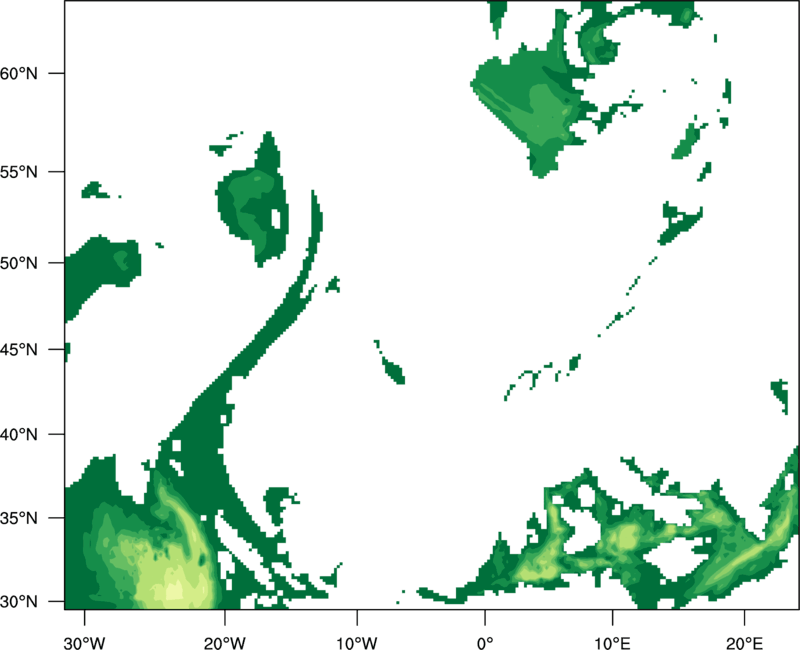Viewport: 800px width, 650px height.
Task: Click the 30°N latitude label
Action: [x=18, y=602]
